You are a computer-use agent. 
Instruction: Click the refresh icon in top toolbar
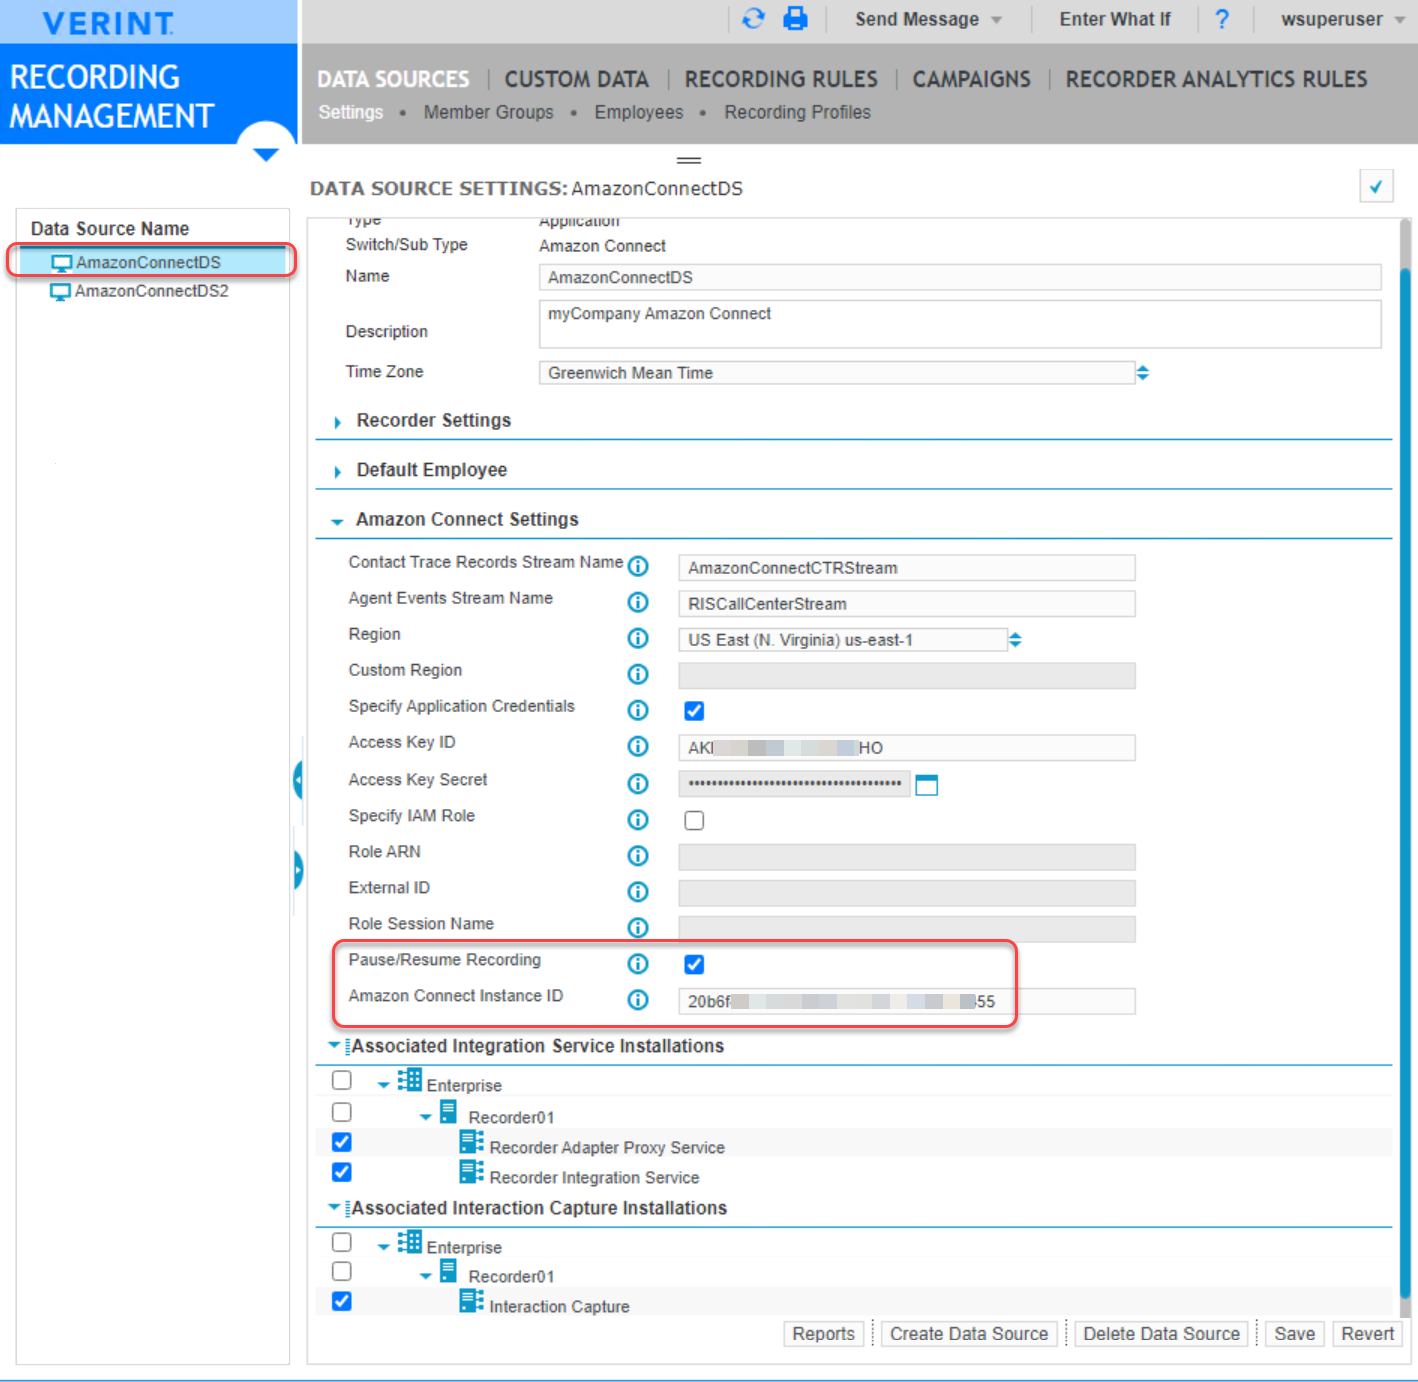click(x=753, y=19)
